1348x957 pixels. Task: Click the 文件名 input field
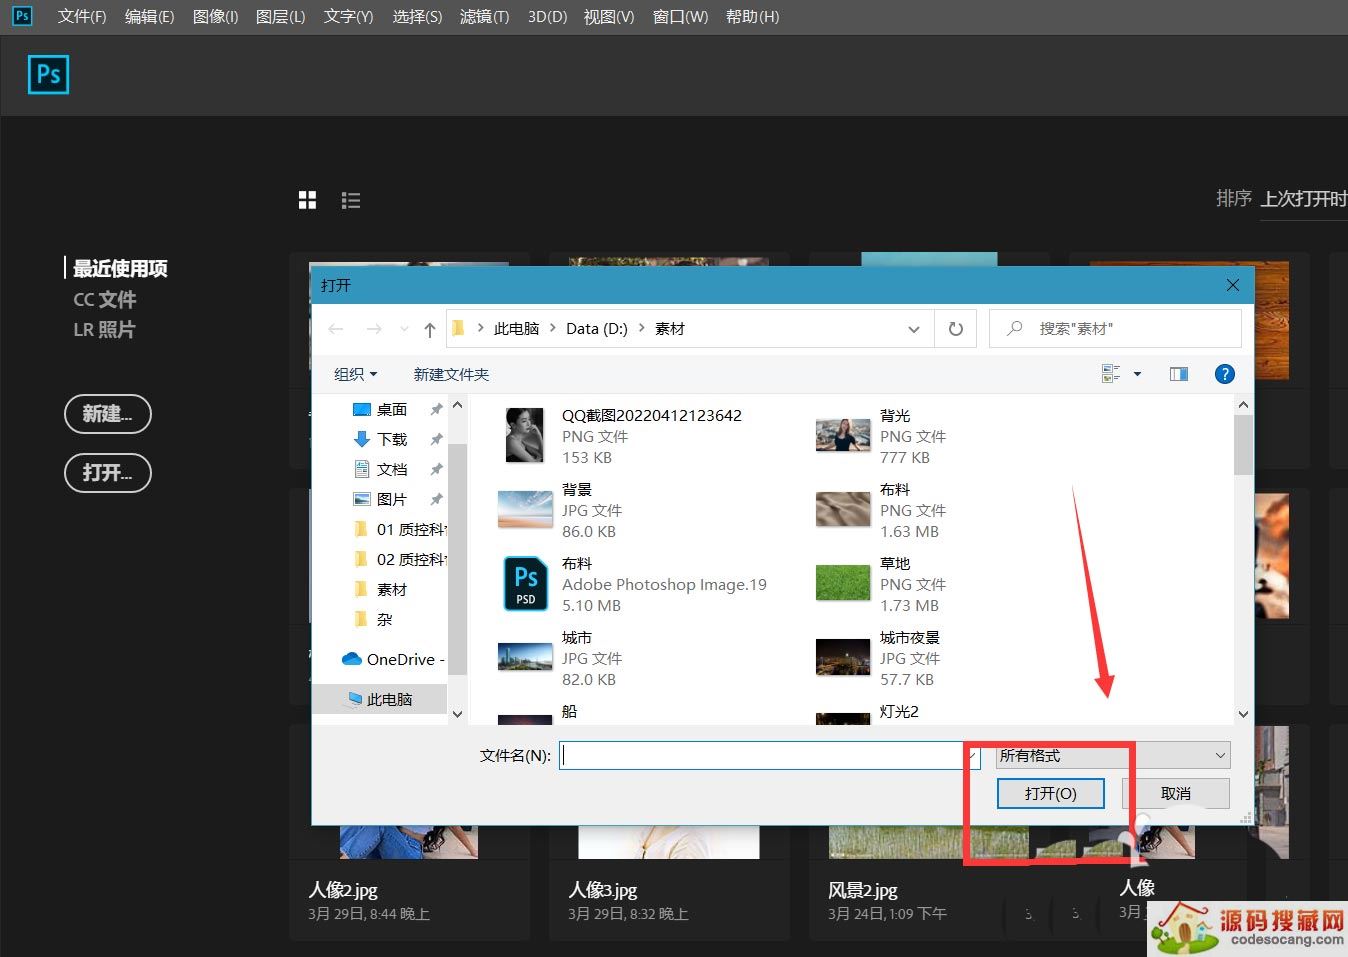click(x=760, y=755)
